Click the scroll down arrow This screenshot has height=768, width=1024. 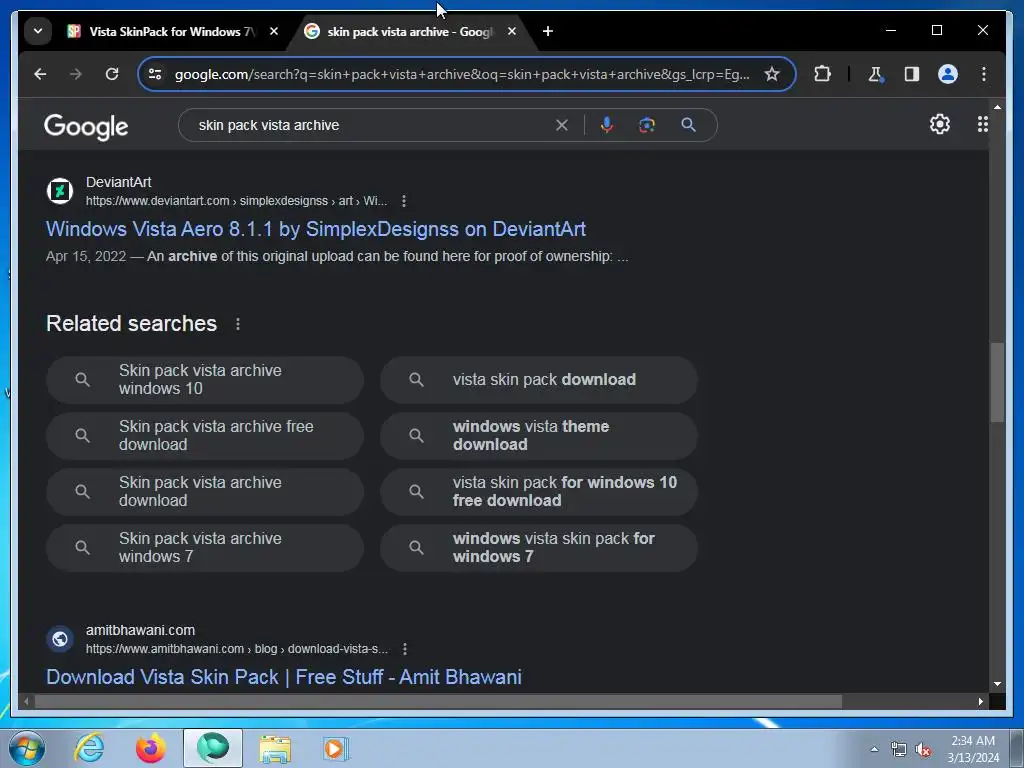pyautogui.click(x=997, y=684)
